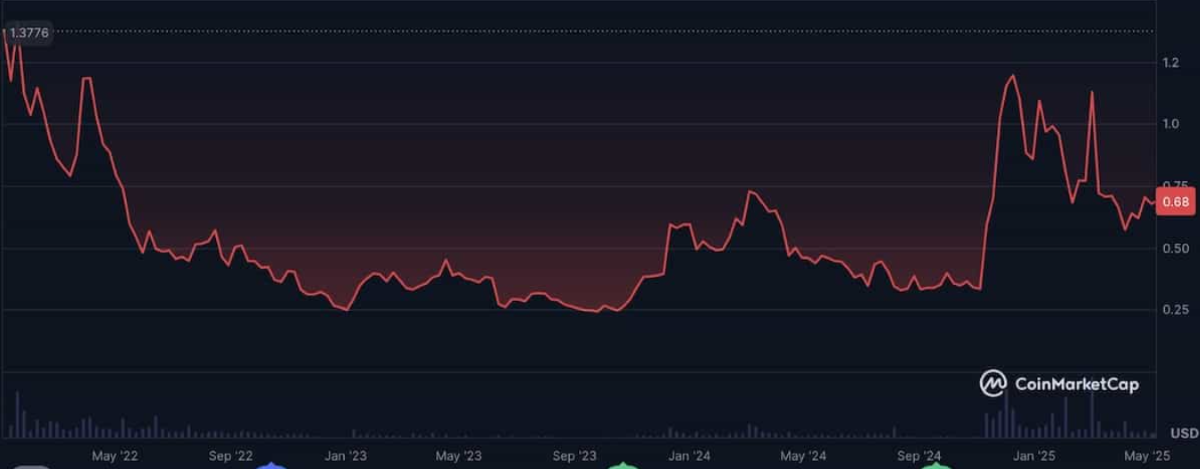Select the May '24 date label
The width and height of the screenshot is (1200, 469).
803,455
